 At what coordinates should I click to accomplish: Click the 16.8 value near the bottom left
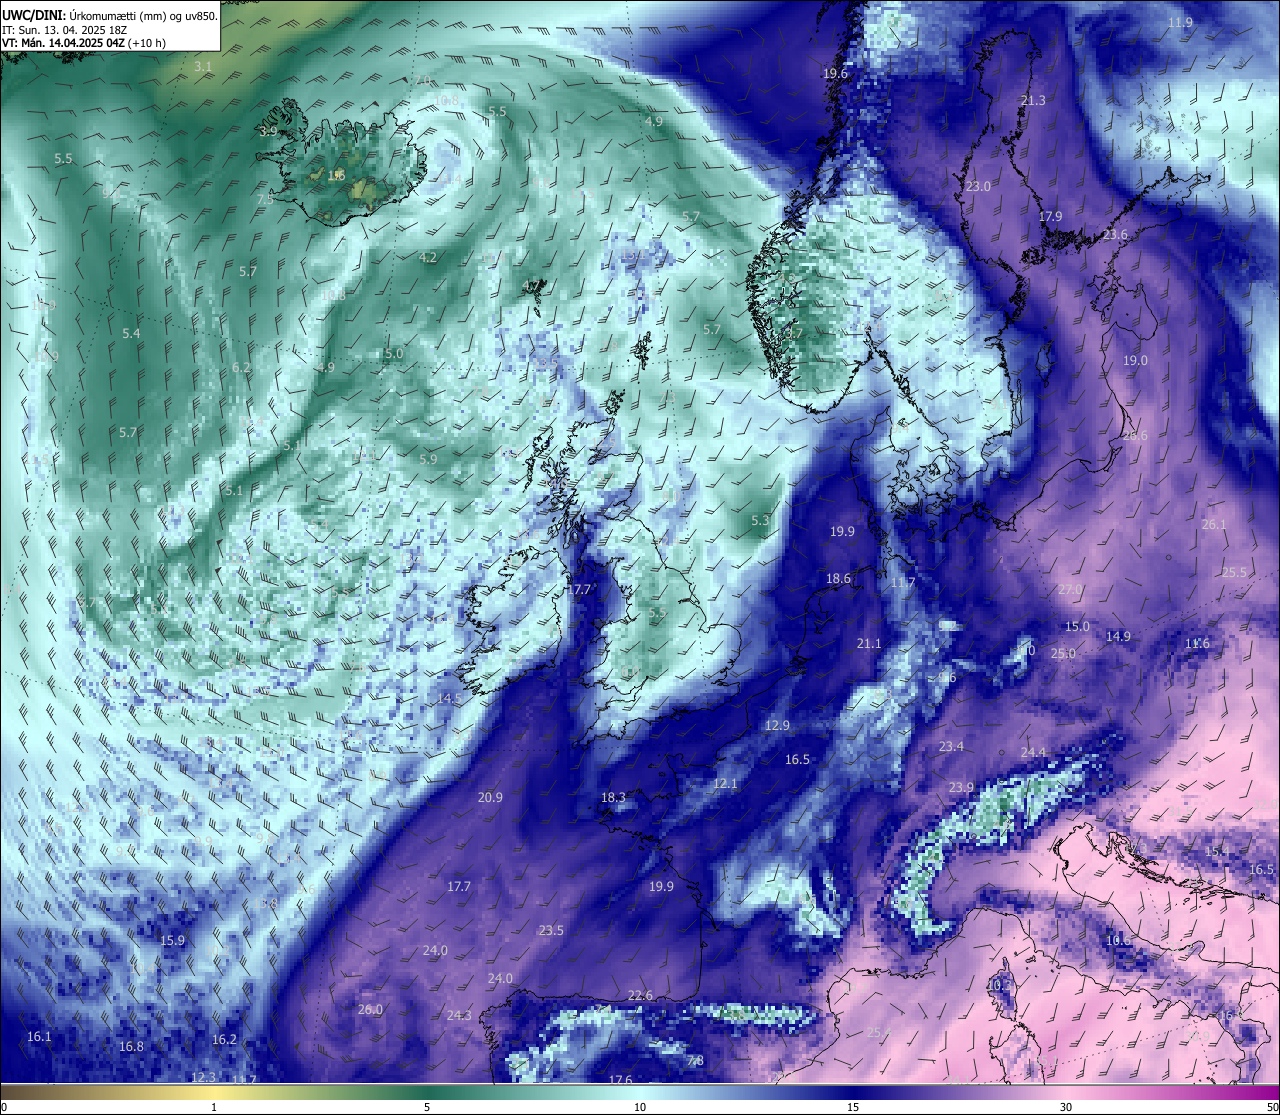point(131,1047)
